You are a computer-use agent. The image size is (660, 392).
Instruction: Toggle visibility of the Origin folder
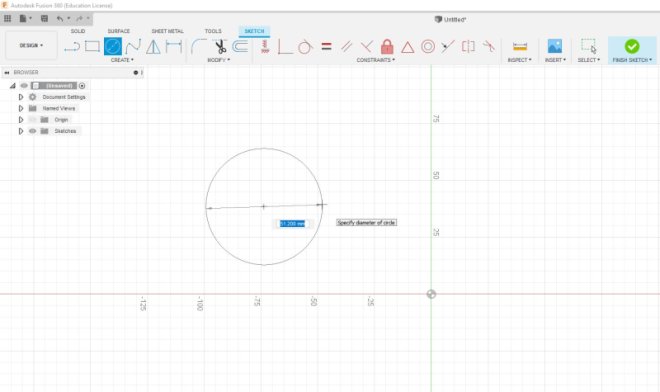click(32, 120)
